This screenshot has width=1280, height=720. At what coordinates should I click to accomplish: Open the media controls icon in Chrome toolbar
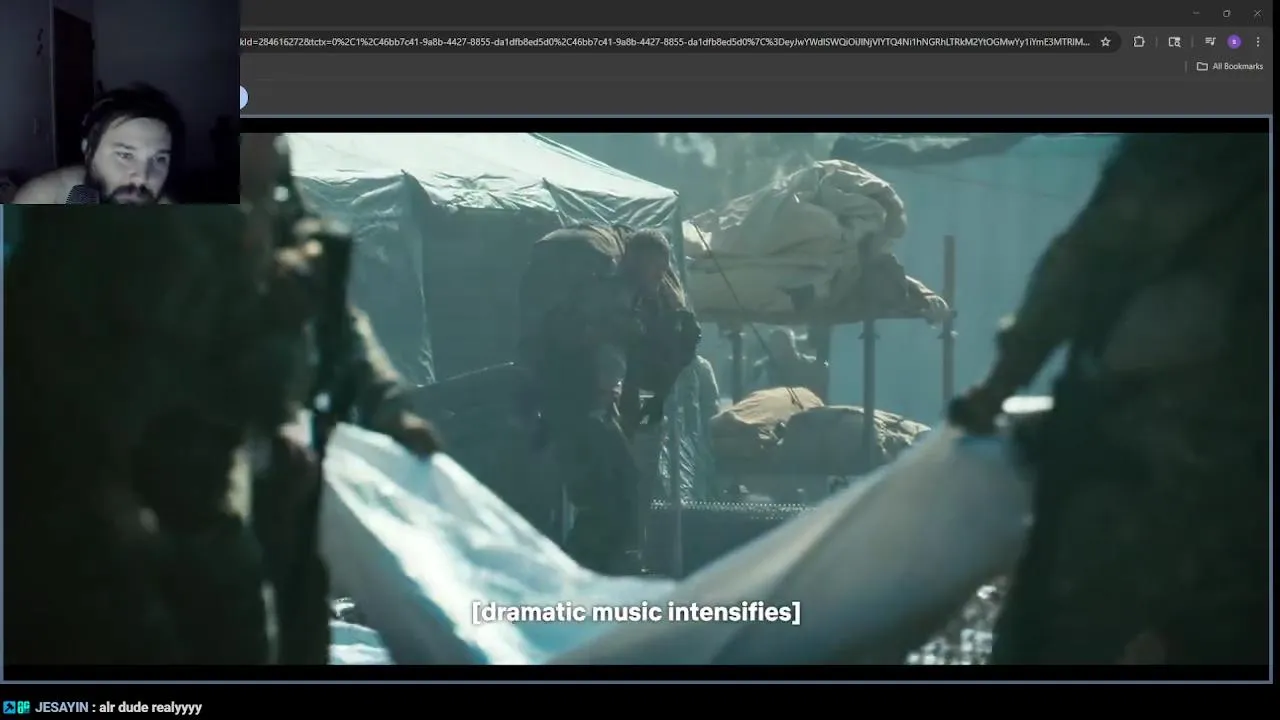coord(1210,42)
